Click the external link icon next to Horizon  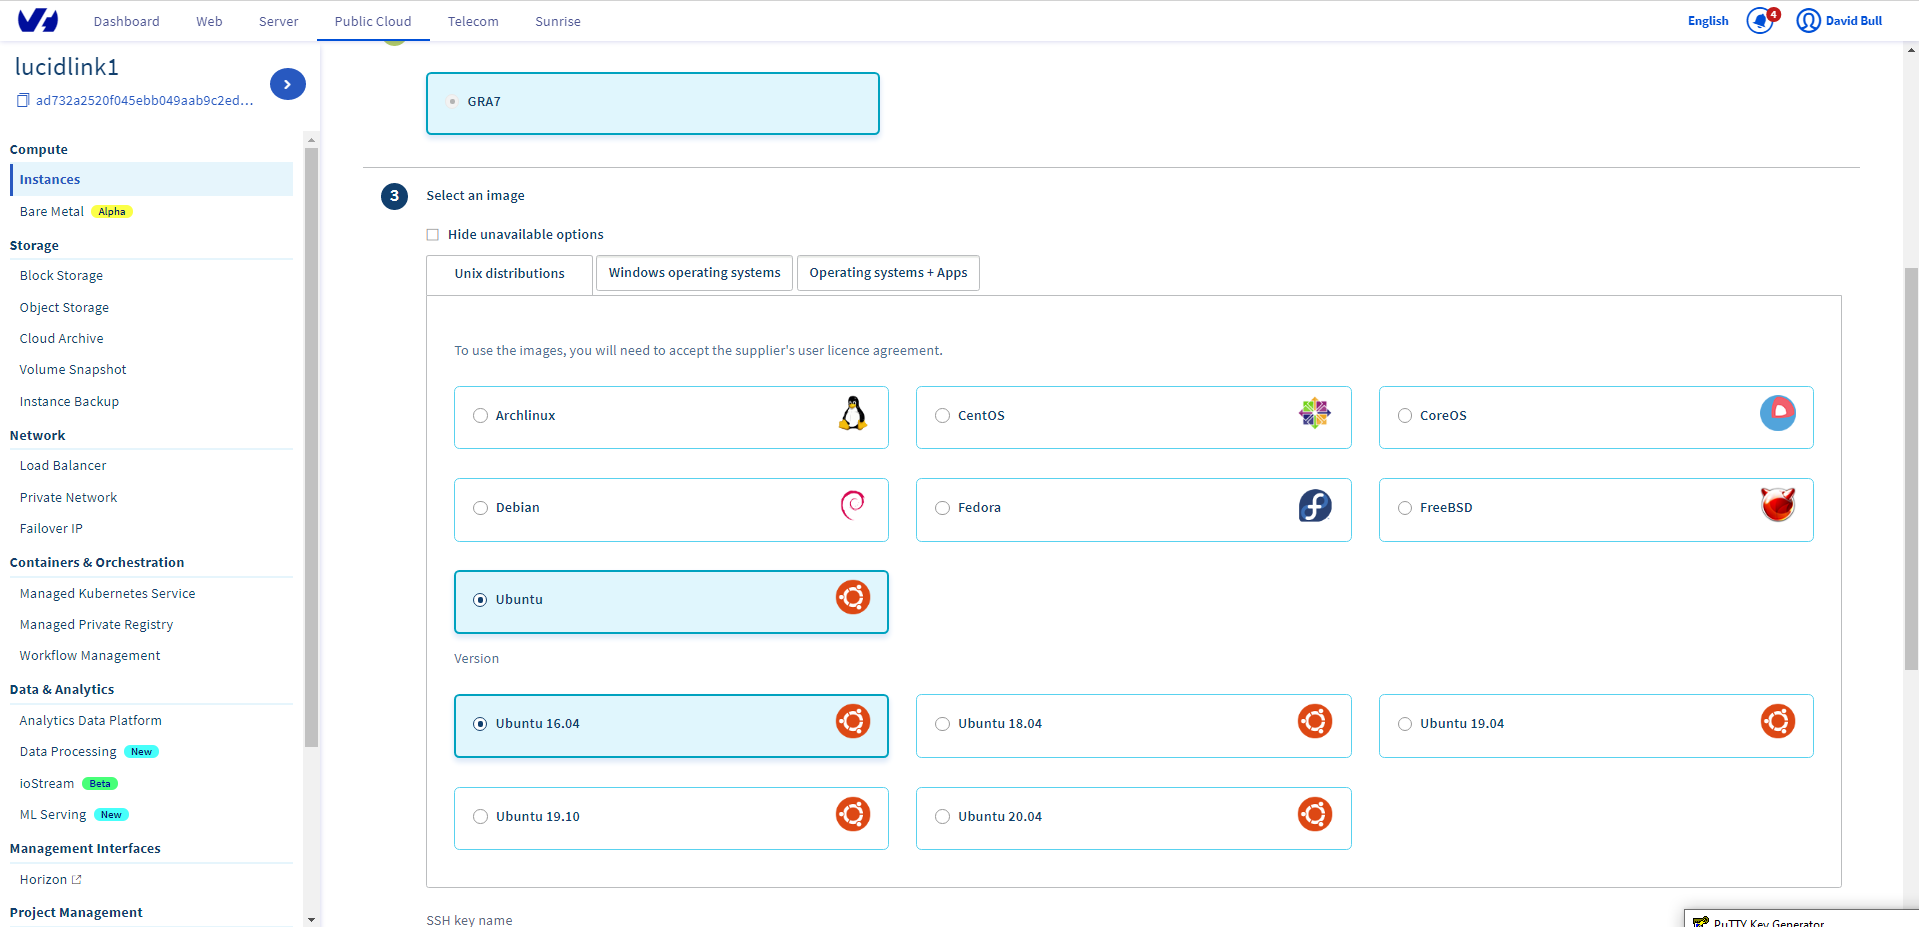pos(77,880)
